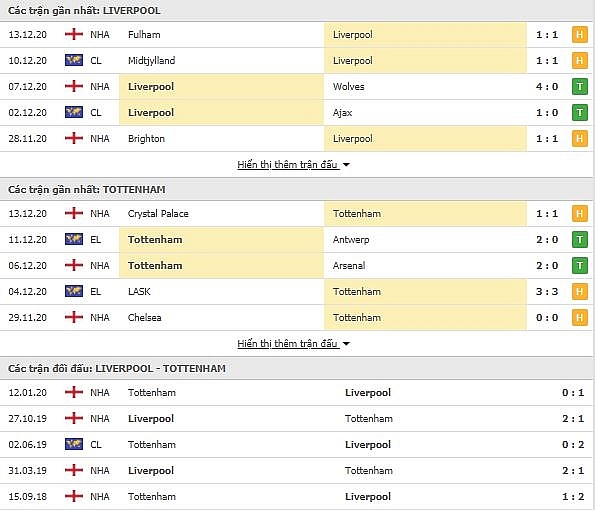Click the green T badge on Tottenham–Arsenal row
The width and height of the screenshot is (595, 510).
tap(579, 266)
